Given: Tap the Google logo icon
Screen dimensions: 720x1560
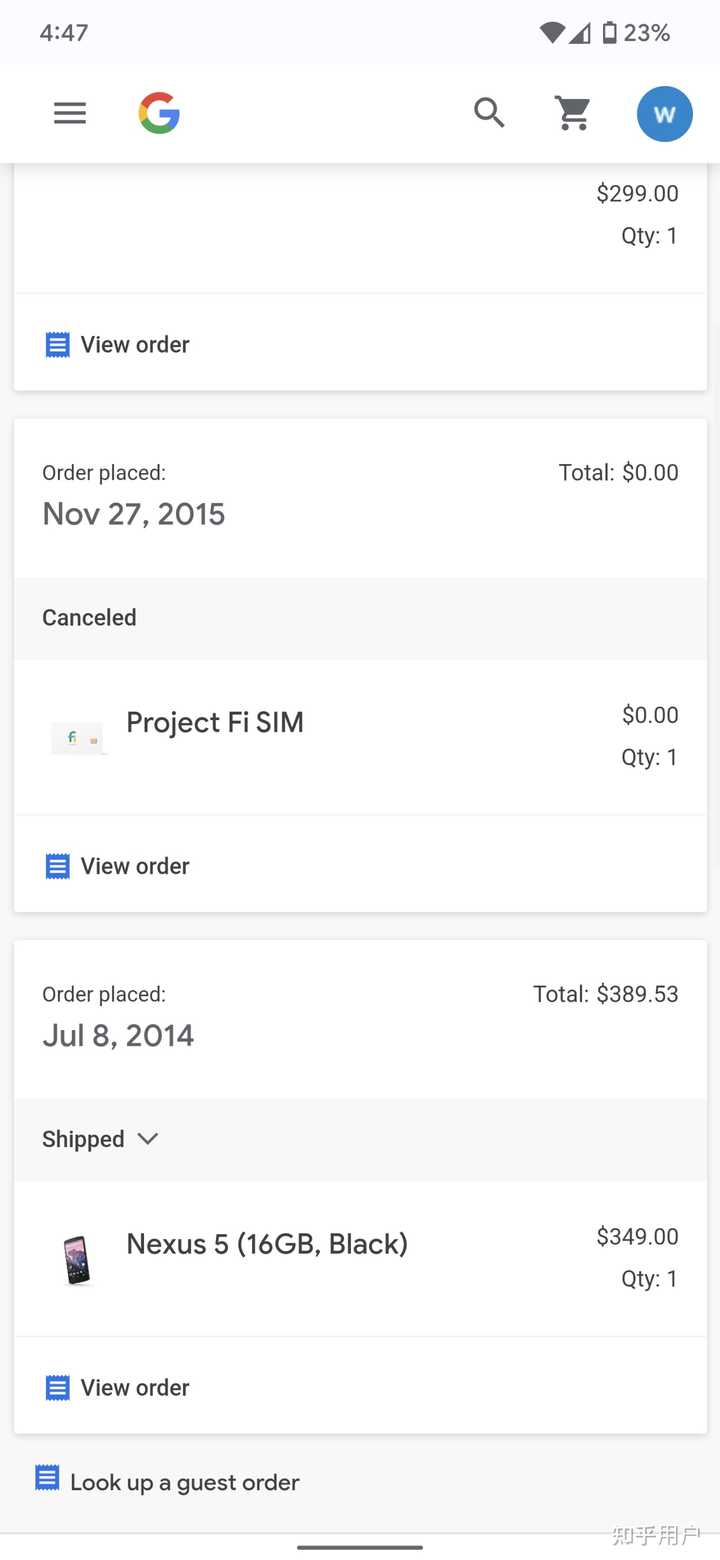Looking at the screenshot, I should click(x=159, y=113).
